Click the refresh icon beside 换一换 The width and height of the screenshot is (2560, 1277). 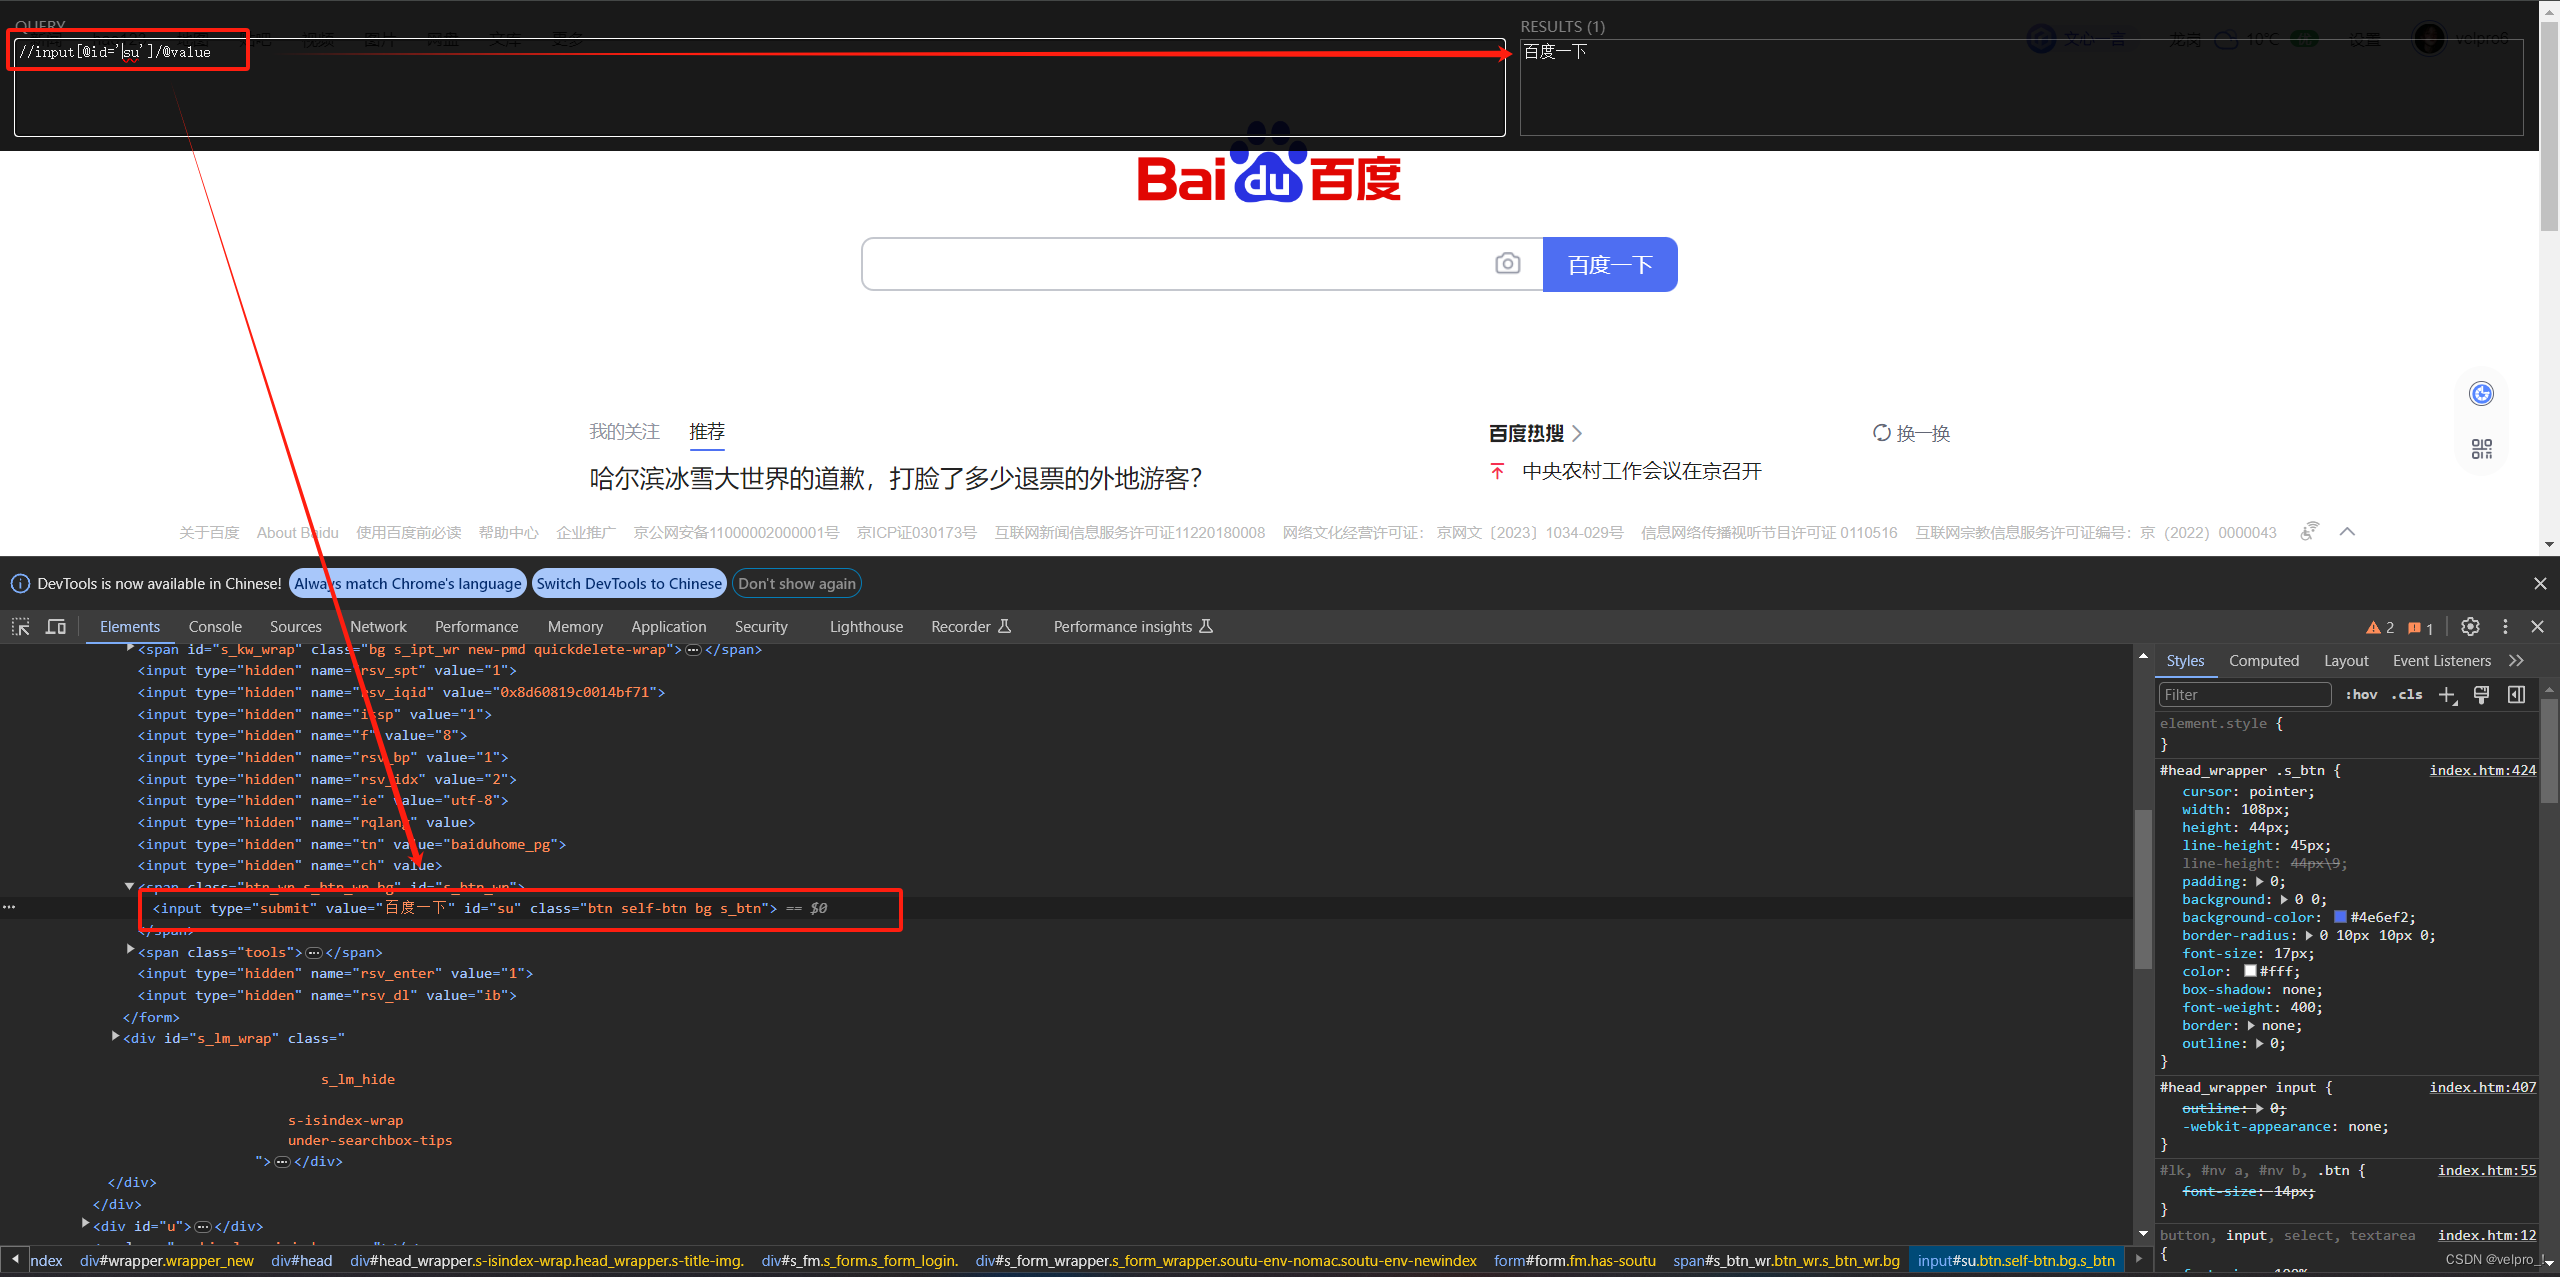tap(1881, 433)
